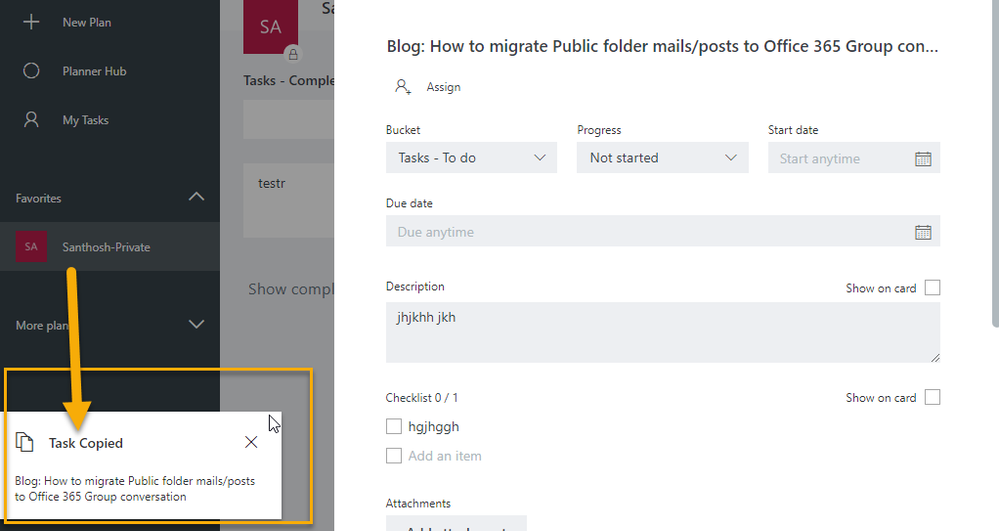Open the Progress dropdown Not started
Screen dimensions: 999x531
[663, 157]
